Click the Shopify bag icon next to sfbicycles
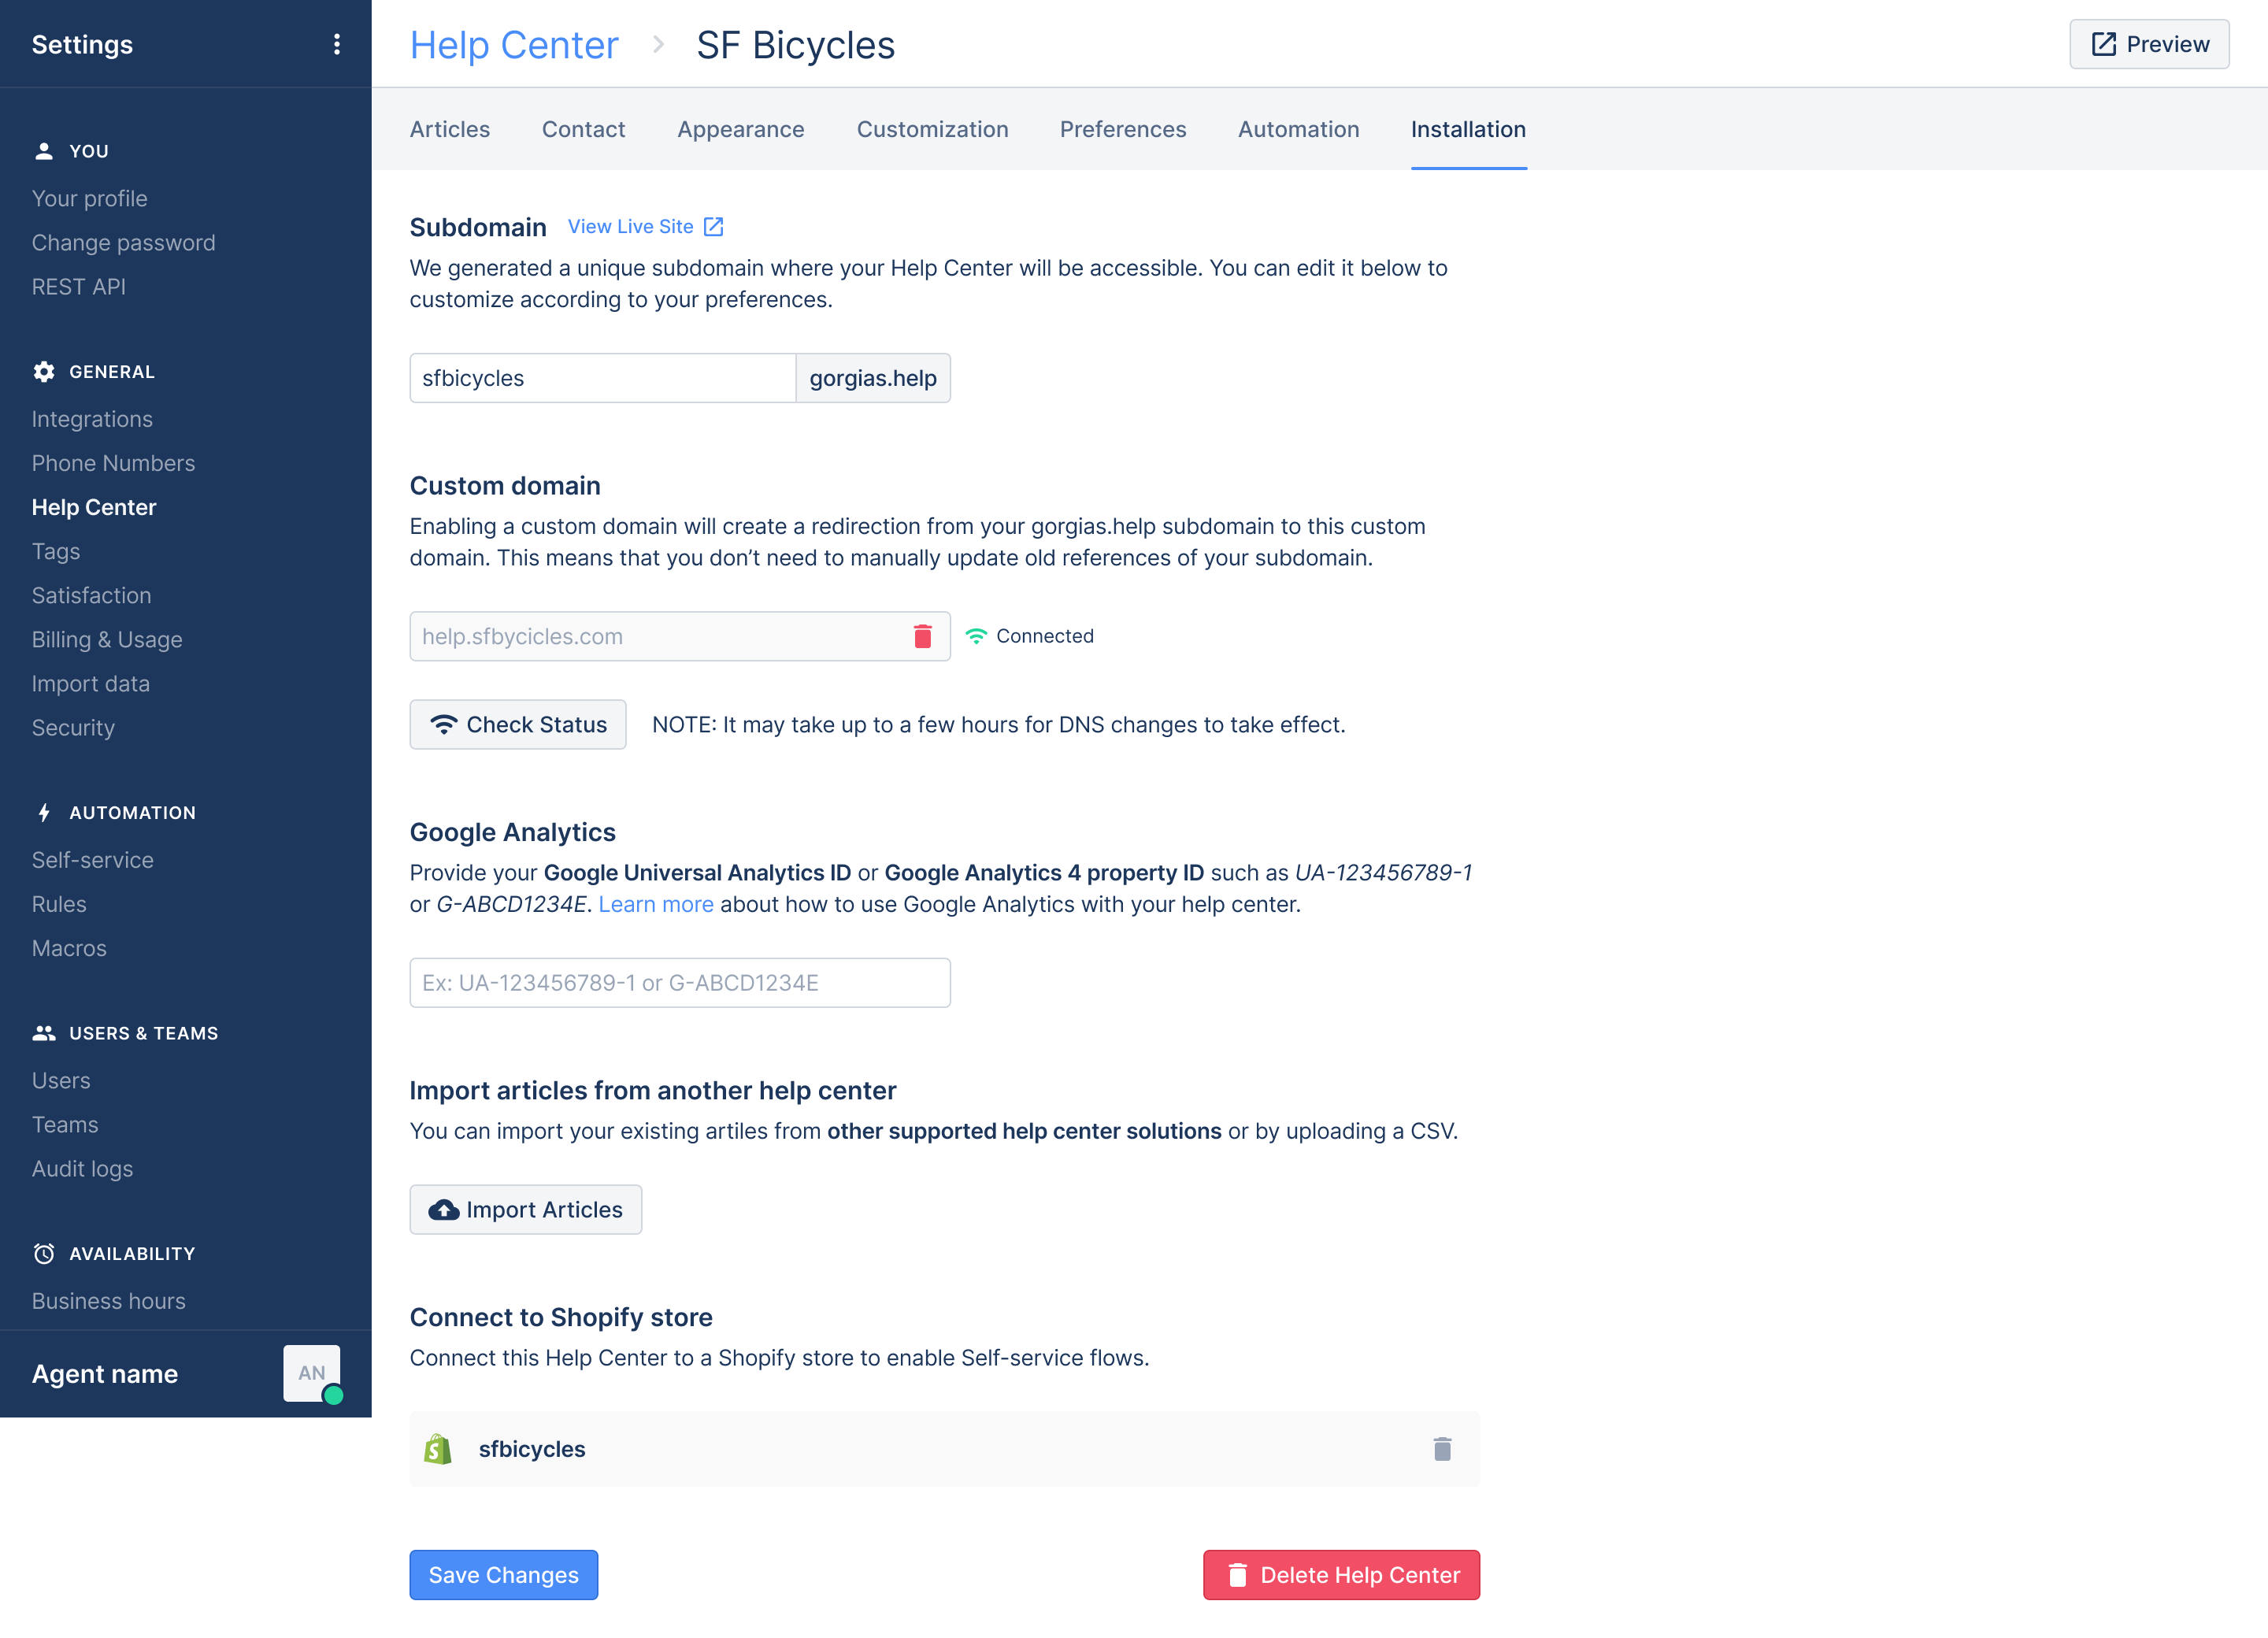This screenshot has width=2268, height=1638. [439, 1447]
